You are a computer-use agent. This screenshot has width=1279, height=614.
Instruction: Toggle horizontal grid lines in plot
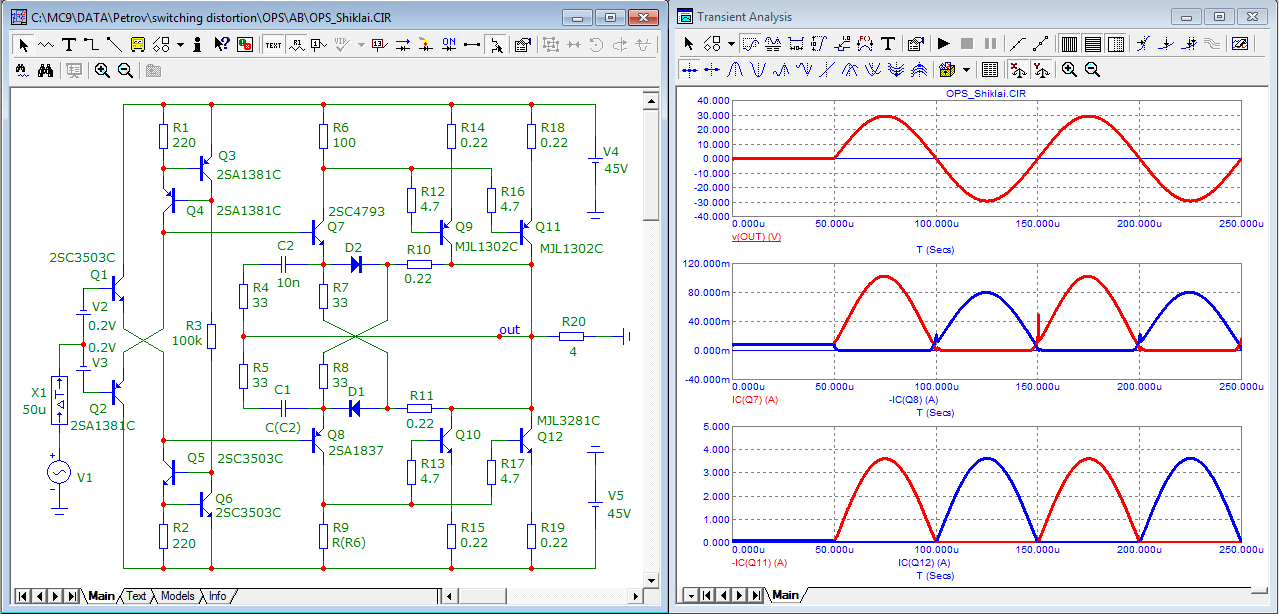pyautogui.click(x=1092, y=44)
